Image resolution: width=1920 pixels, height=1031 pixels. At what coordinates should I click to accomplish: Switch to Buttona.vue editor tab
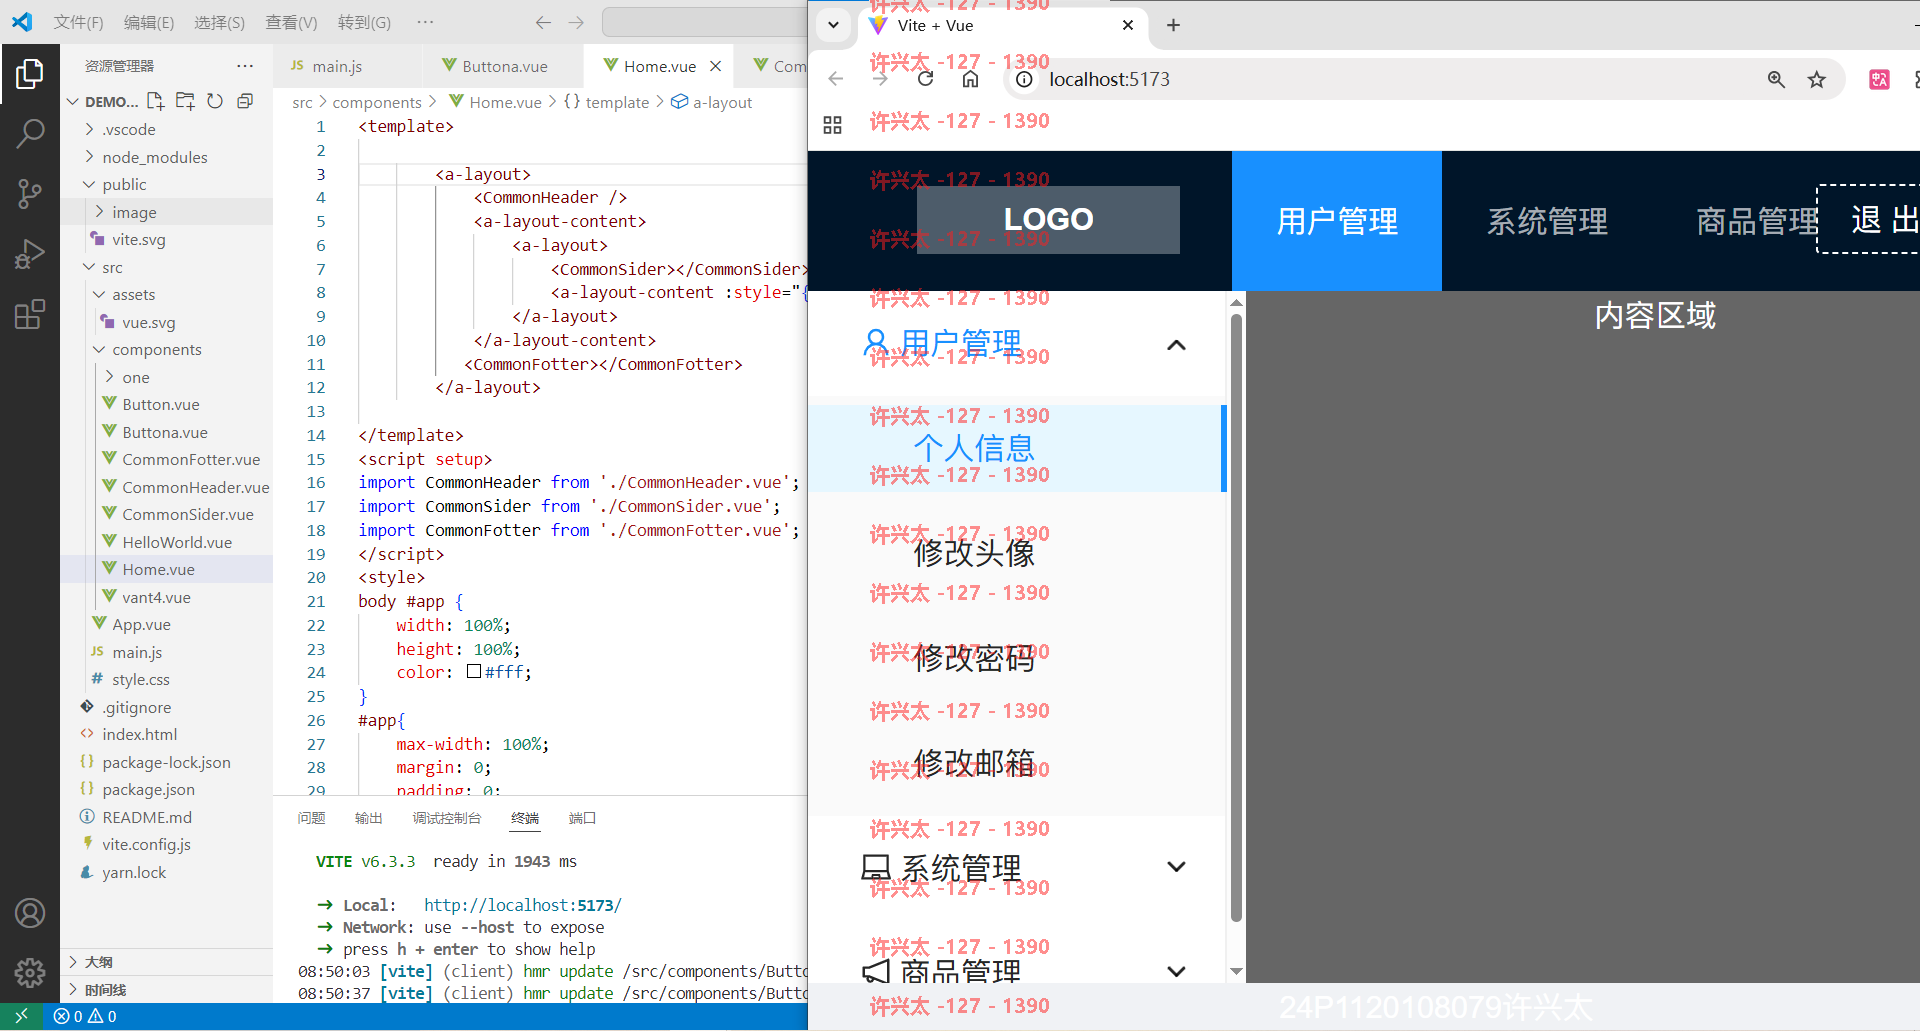pyautogui.click(x=504, y=66)
